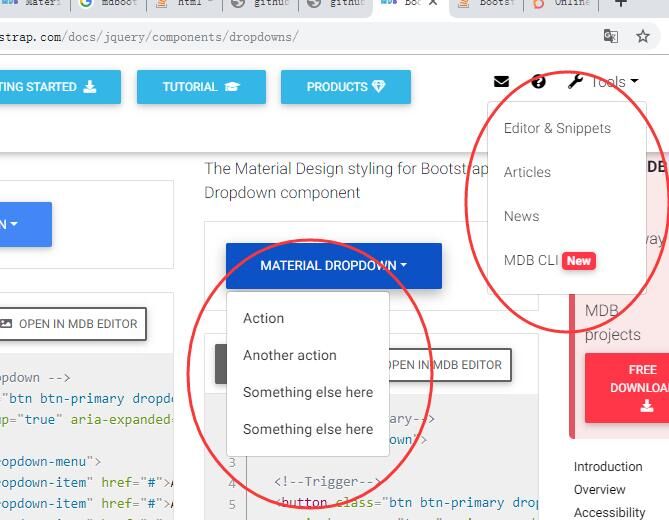Toggle the Material Dropdown button
This screenshot has width=669, height=520.
coord(334,266)
